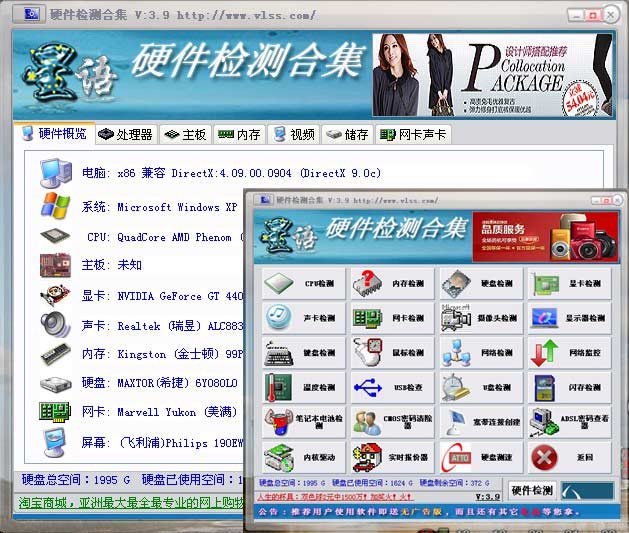Click the V:3.9 version link
Image resolution: width=629 pixels, height=533 pixels.
pyautogui.click(x=487, y=497)
